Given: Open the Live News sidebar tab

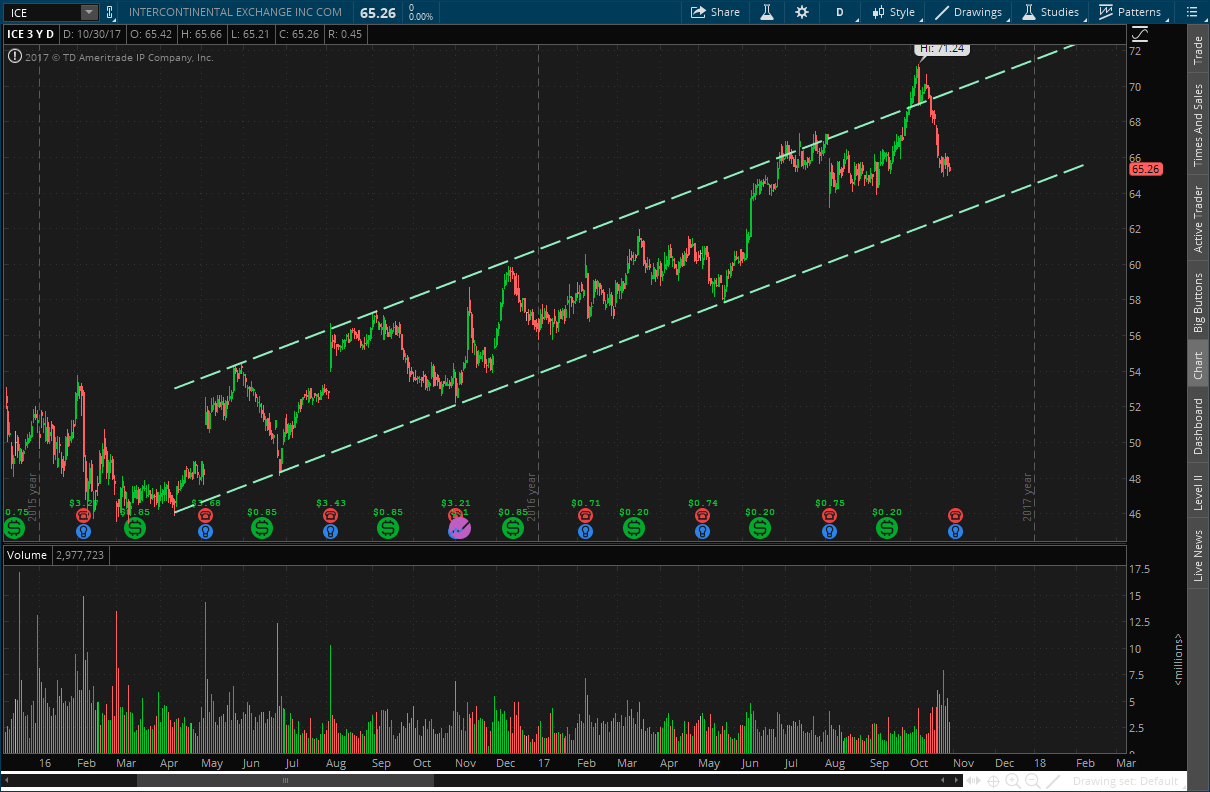Looking at the screenshot, I should (1198, 556).
